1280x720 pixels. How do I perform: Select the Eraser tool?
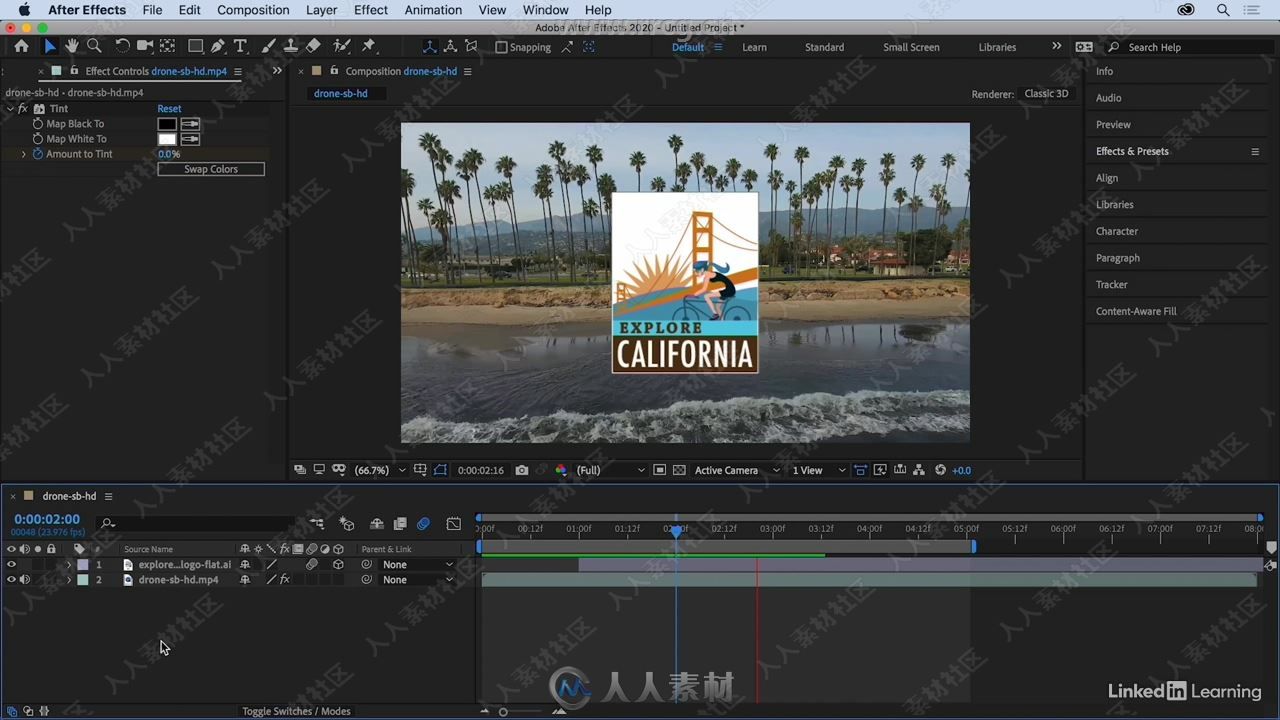tap(313, 46)
